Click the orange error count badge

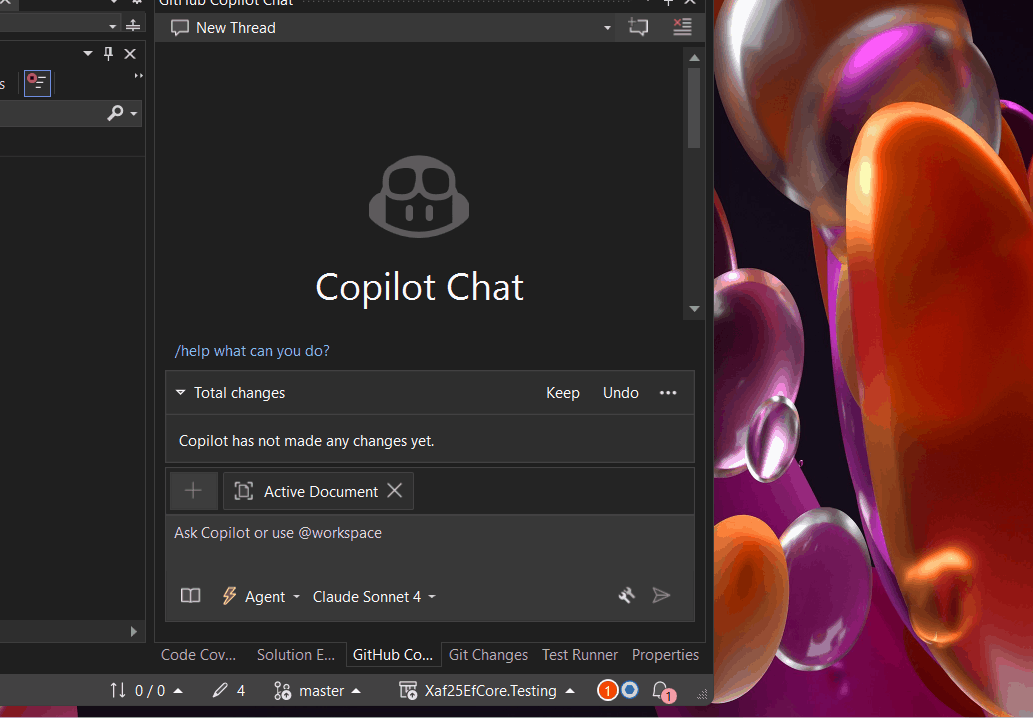coord(607,690)
